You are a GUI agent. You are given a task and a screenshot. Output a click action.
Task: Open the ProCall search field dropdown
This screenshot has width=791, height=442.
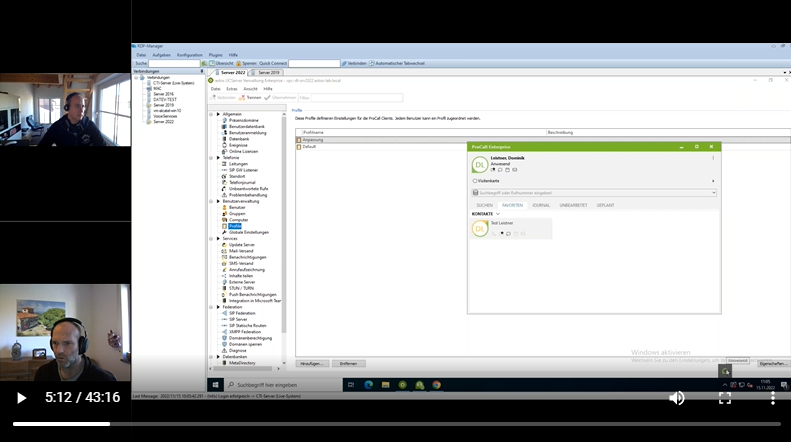pos(713,193)
